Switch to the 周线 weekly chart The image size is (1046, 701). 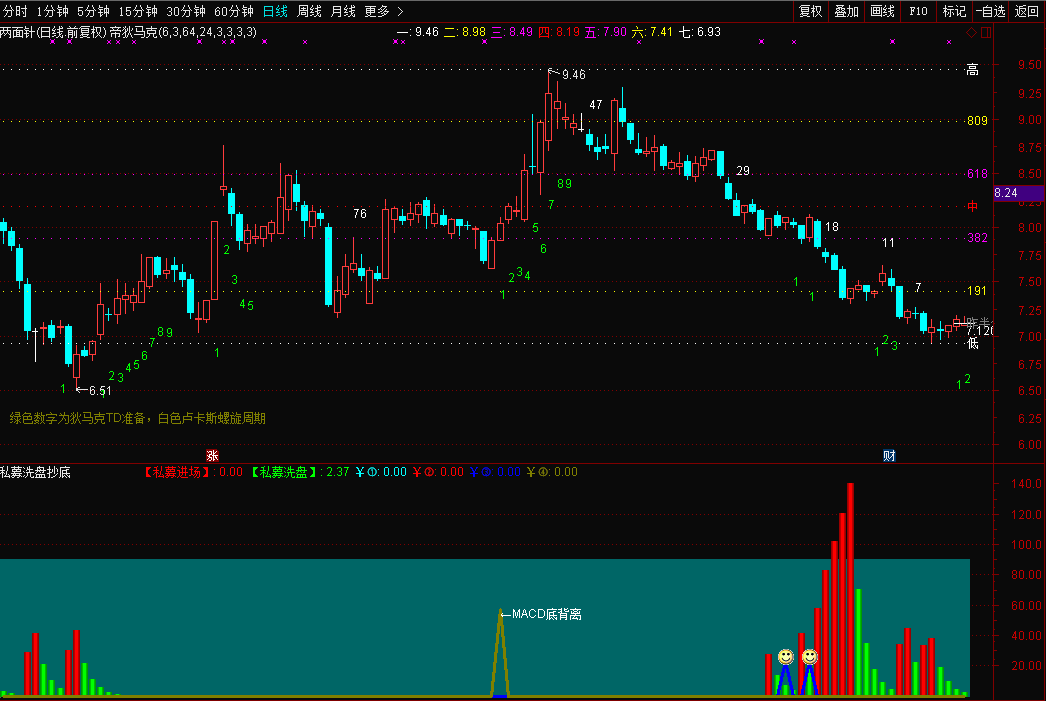[x=310, y=11]
